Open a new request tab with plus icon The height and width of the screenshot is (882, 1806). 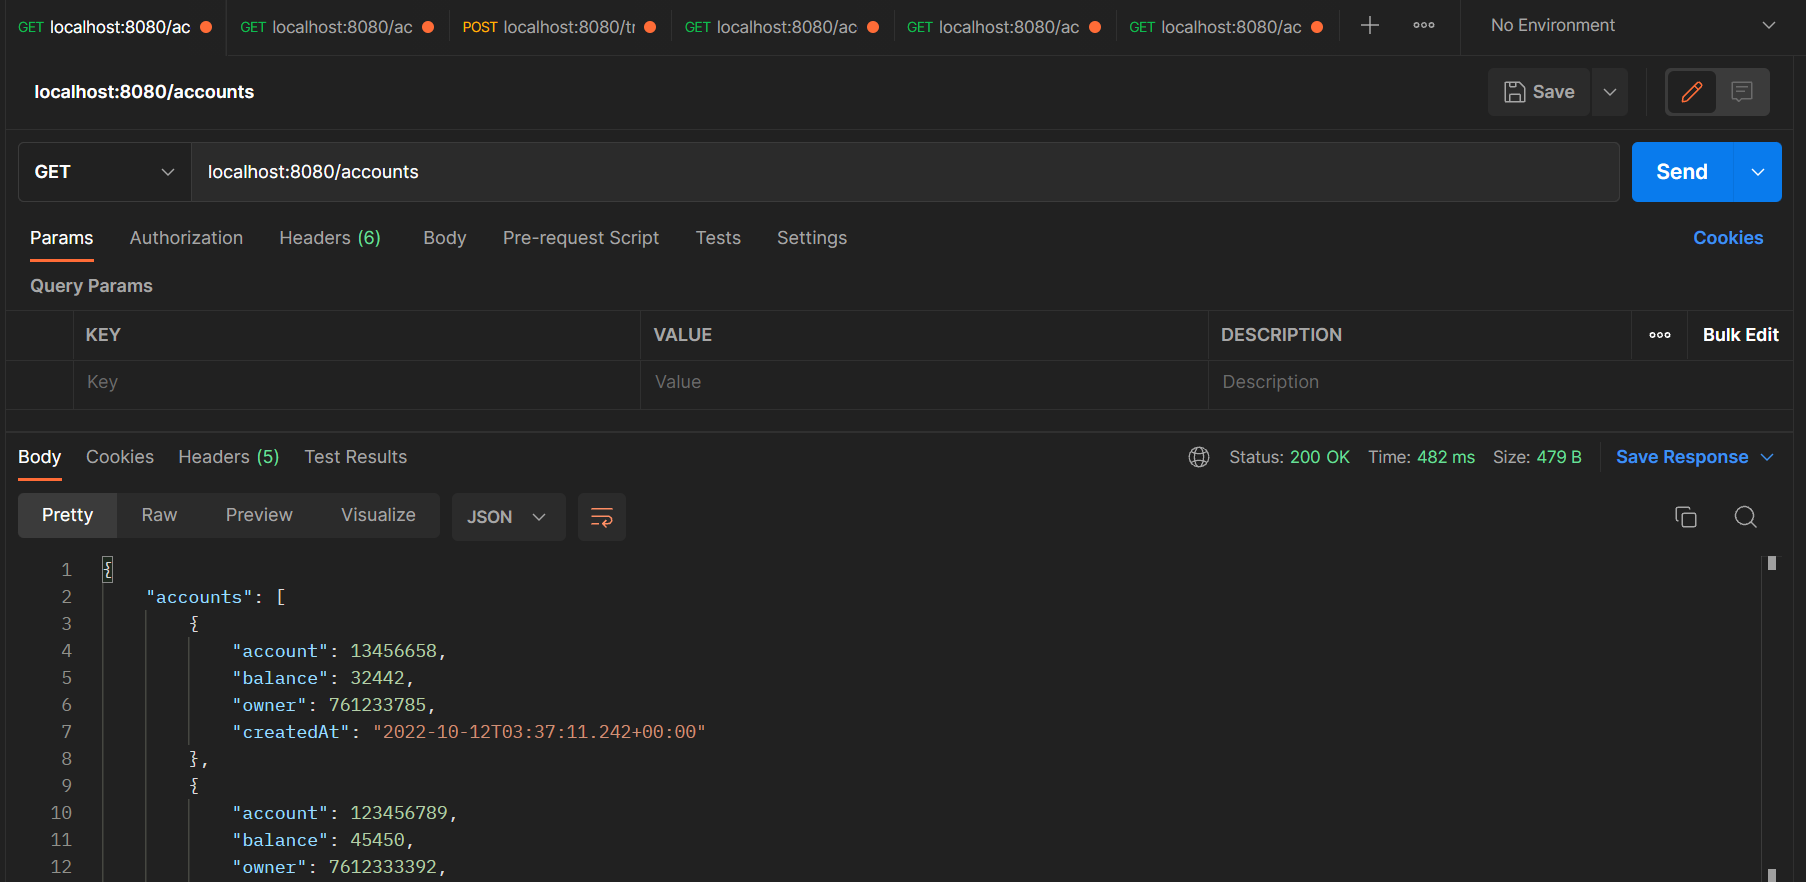pyautogui.click(x=1370, y=26)
